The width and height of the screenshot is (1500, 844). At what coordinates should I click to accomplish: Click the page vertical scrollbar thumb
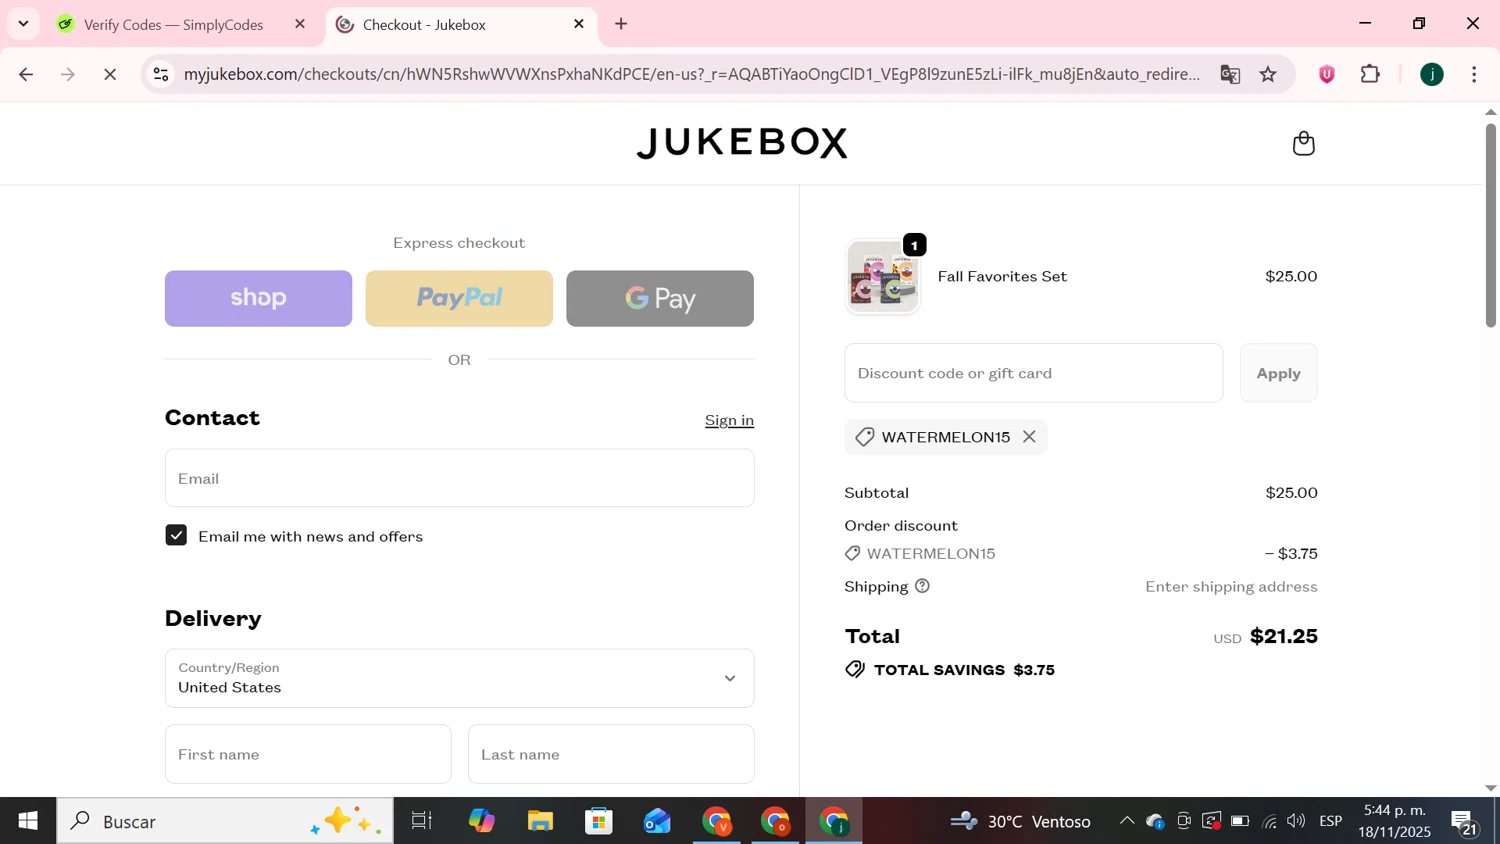(x=1490, y=224)
